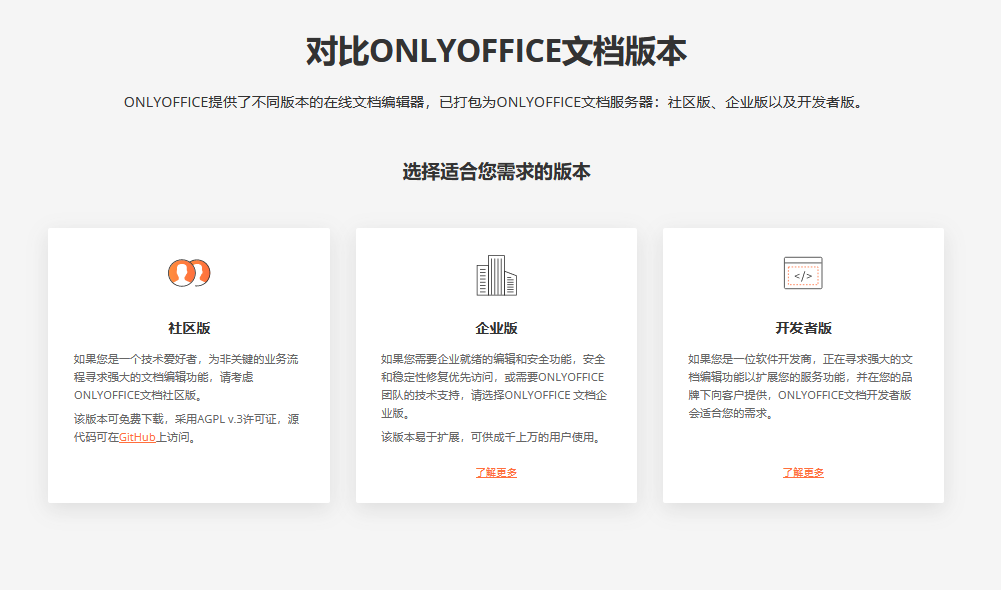
Task: Click the Enterprise edition building icon
Action: (x=496, y=275)
